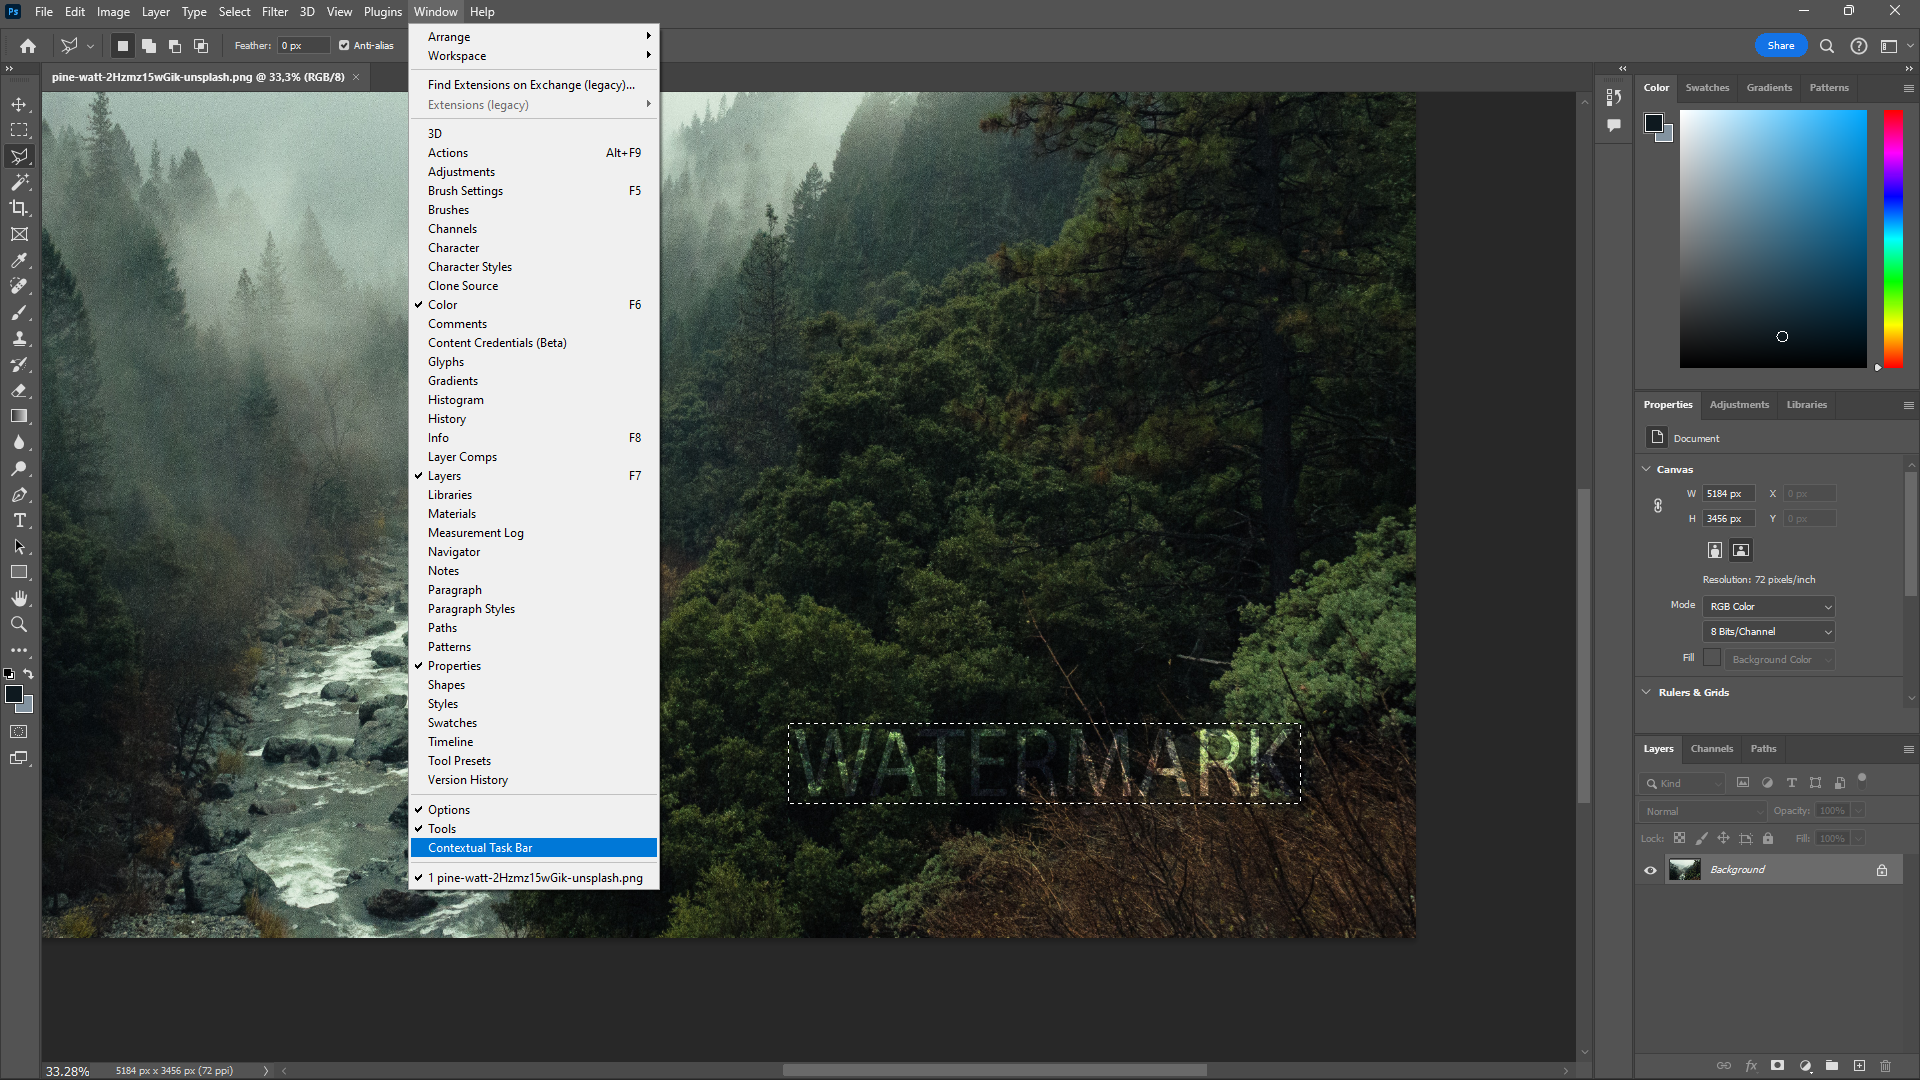Screen dimensions: 1920x1080
Task: Collapse the Rulers & Grids section
Action: [x=1646, y=691]
